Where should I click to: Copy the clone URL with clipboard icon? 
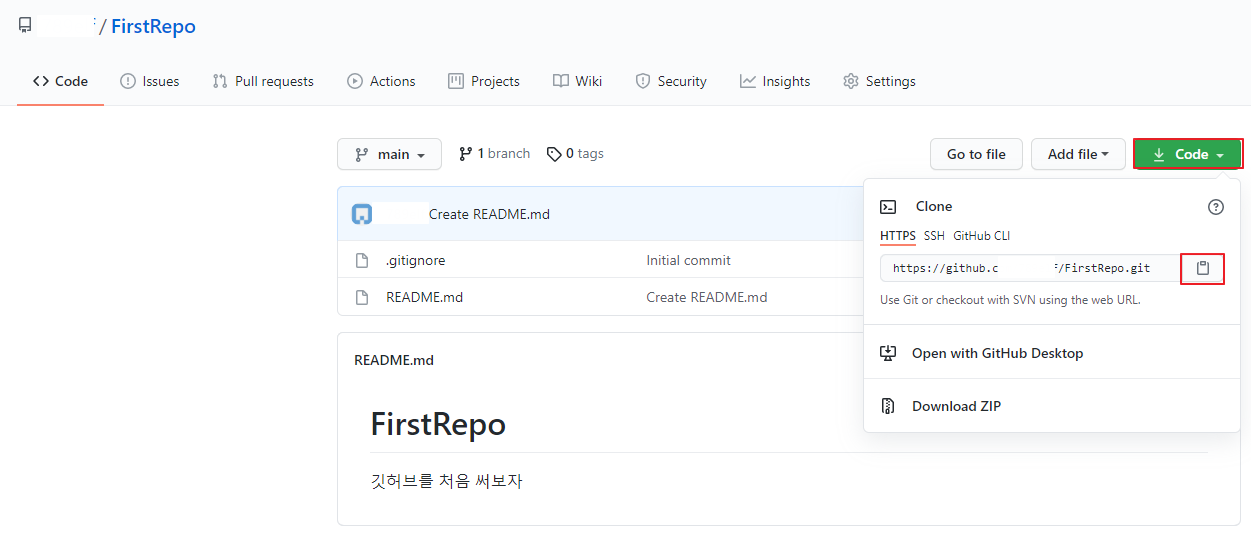tap(1203, 268)
